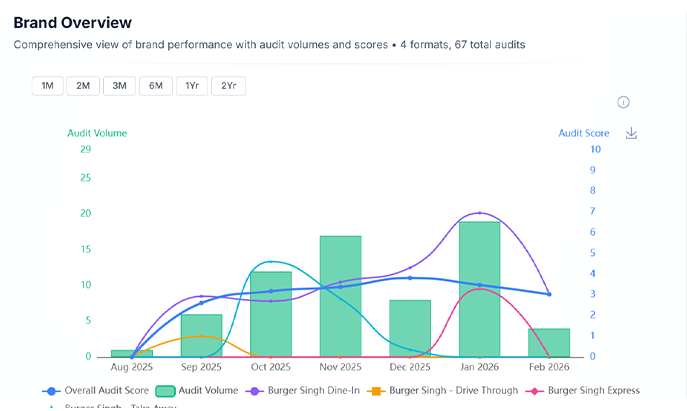Screen dimensions: 687x411
Task: Click the info icon above the chart
Action: click(623, 103)
